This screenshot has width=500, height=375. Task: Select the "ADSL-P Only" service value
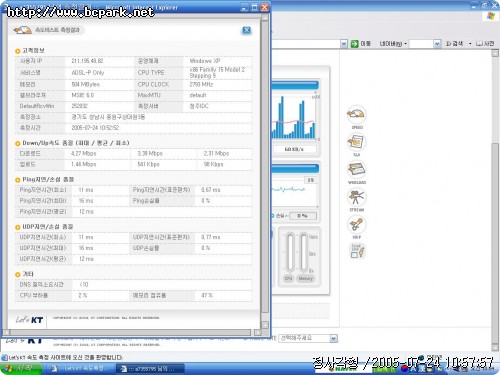(x=88, y=73)
